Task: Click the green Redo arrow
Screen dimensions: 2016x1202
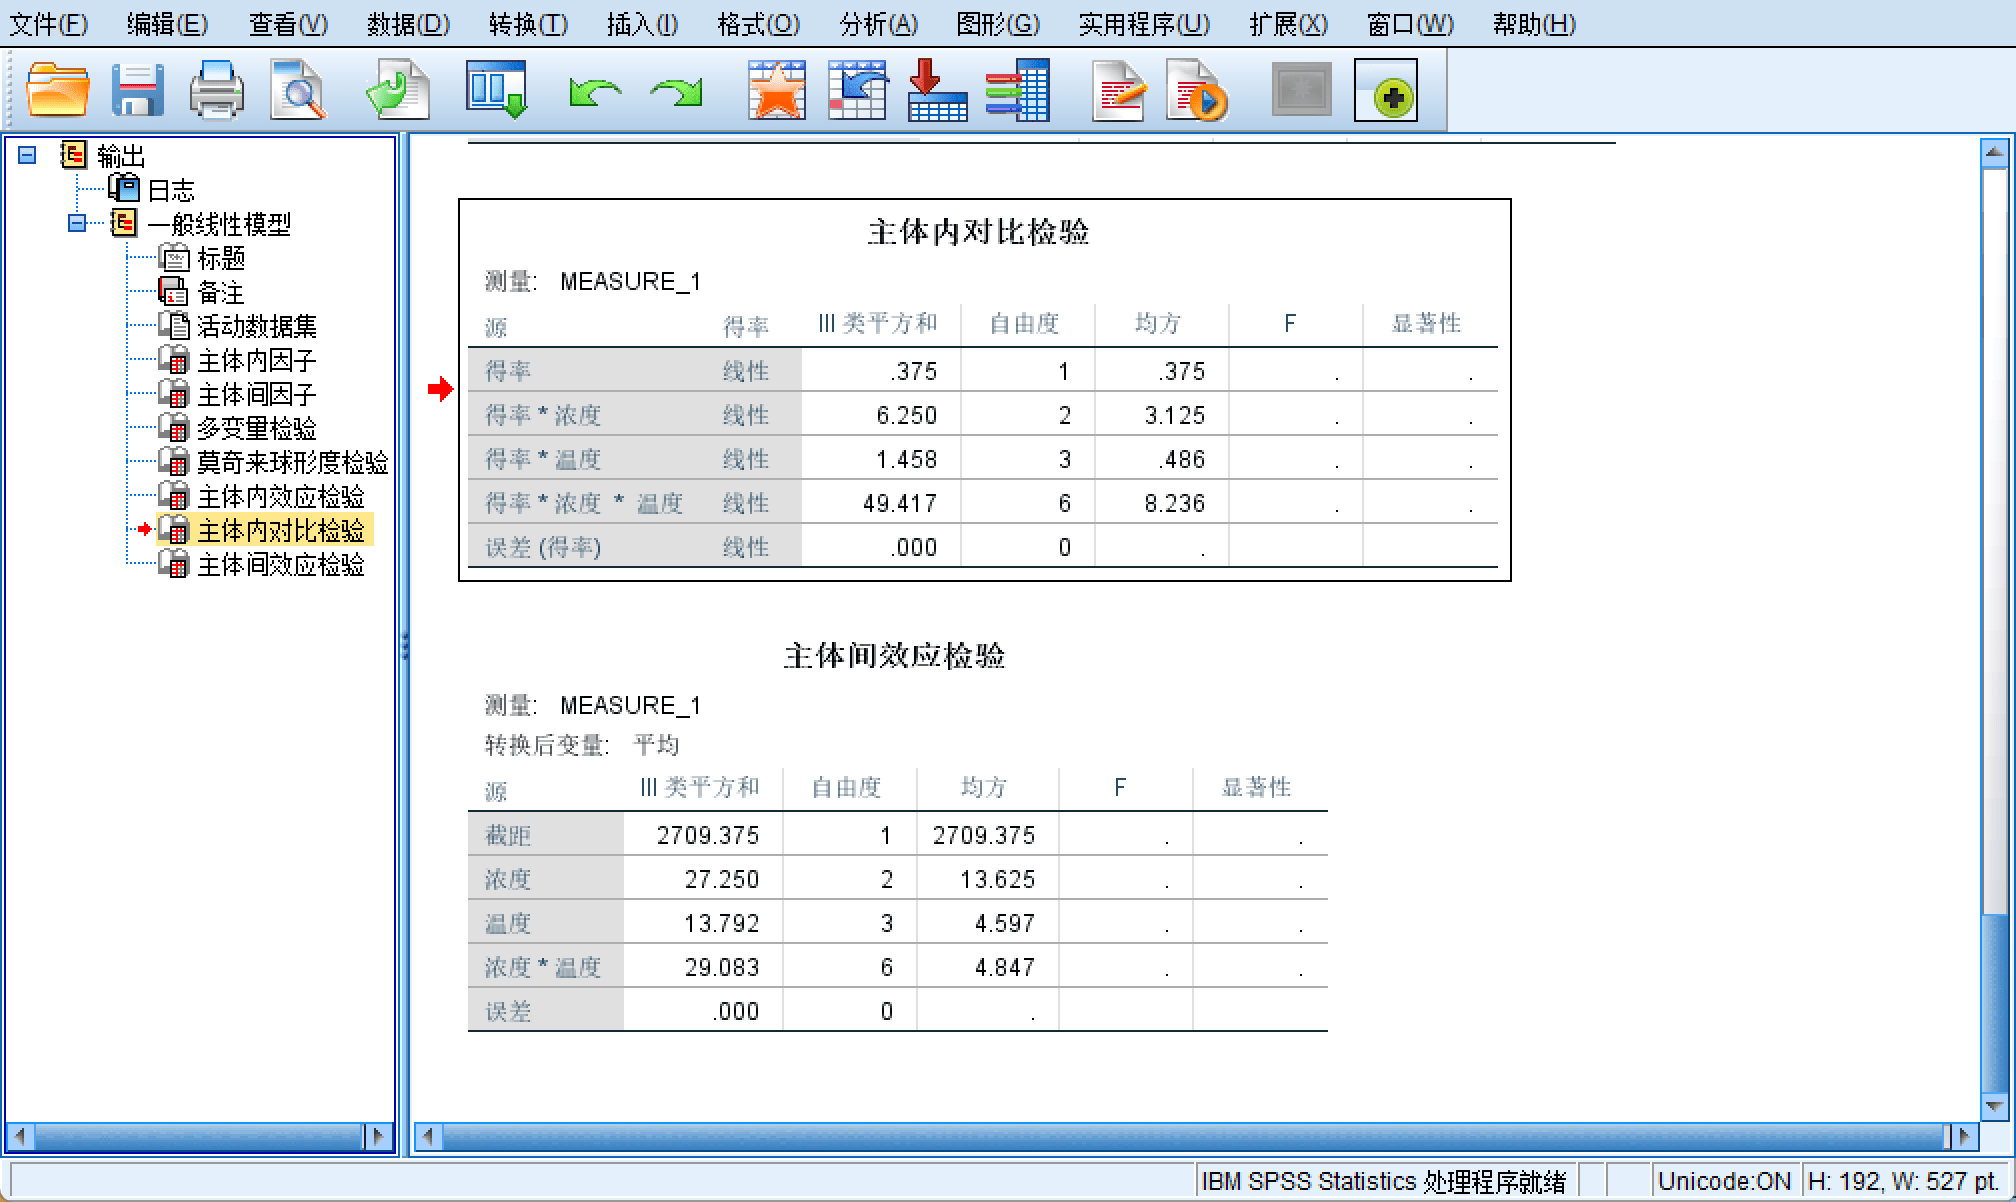Action: point(676,93)
